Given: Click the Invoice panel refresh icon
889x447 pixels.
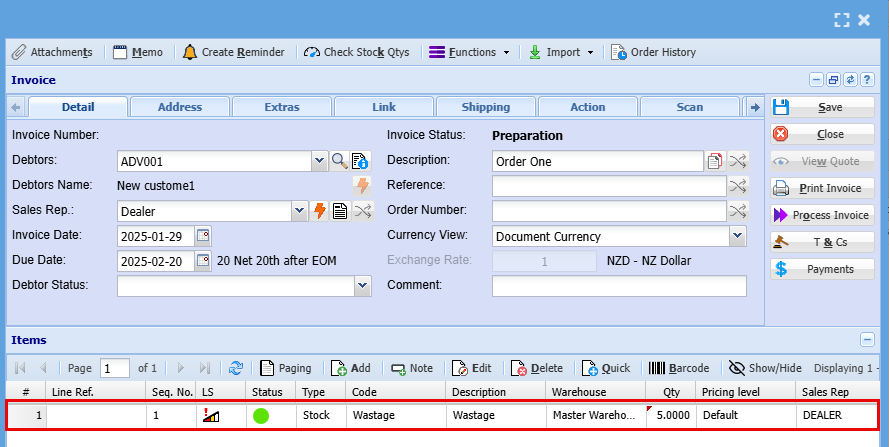Looking at the screenshot, I should (x=850, y=80).
